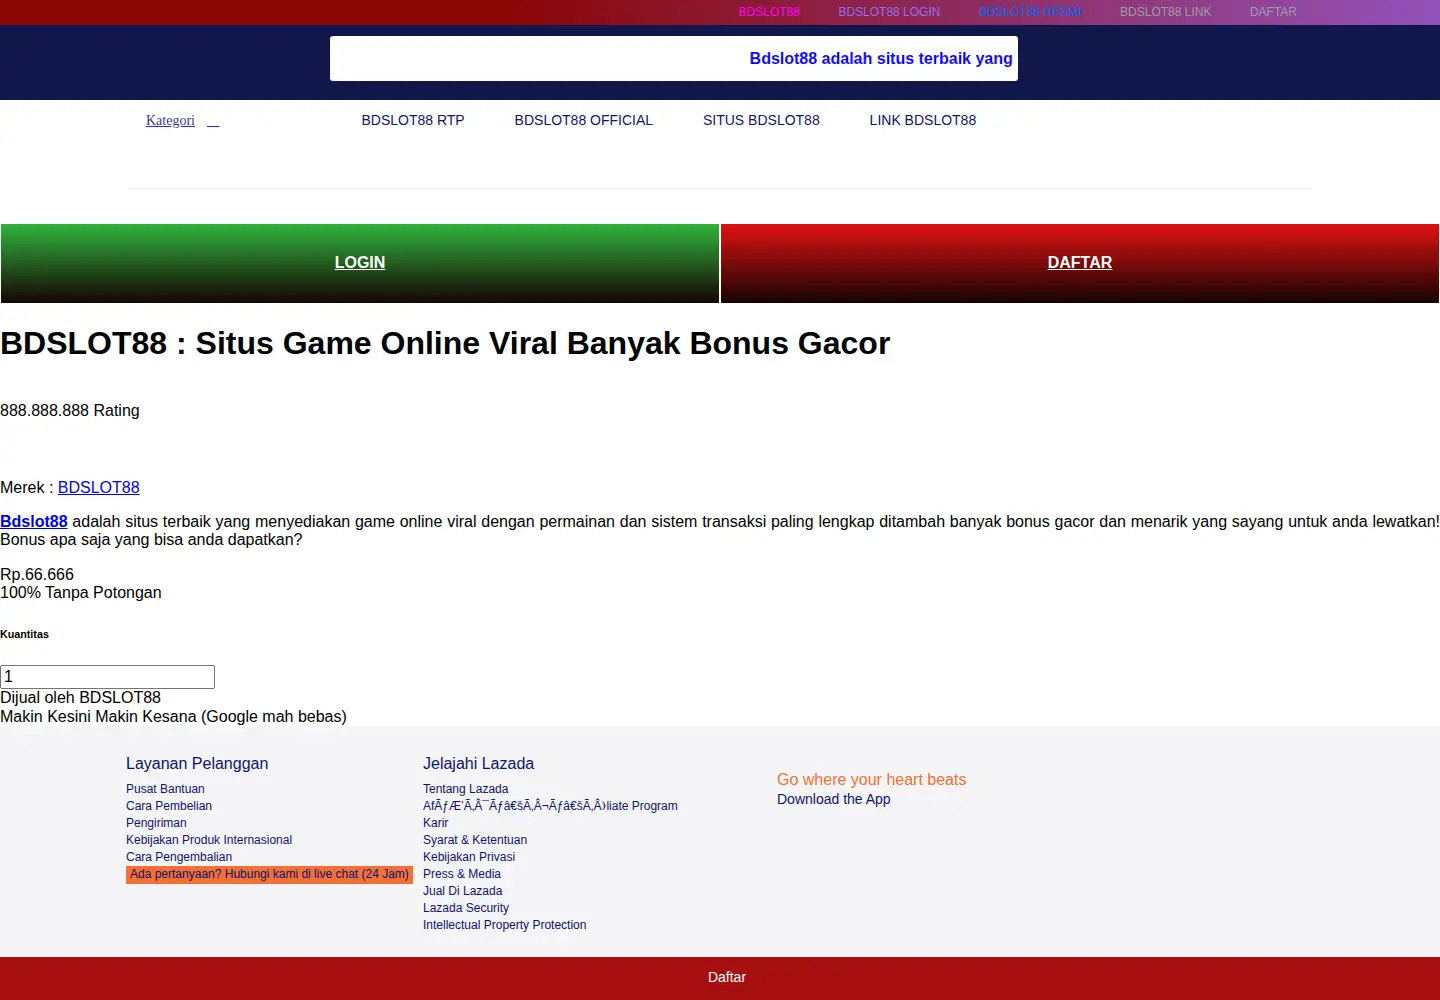Screen dimensions: 1440x1000
Task: Visit the Lazada Security footer link
Action: pos(466,908)
